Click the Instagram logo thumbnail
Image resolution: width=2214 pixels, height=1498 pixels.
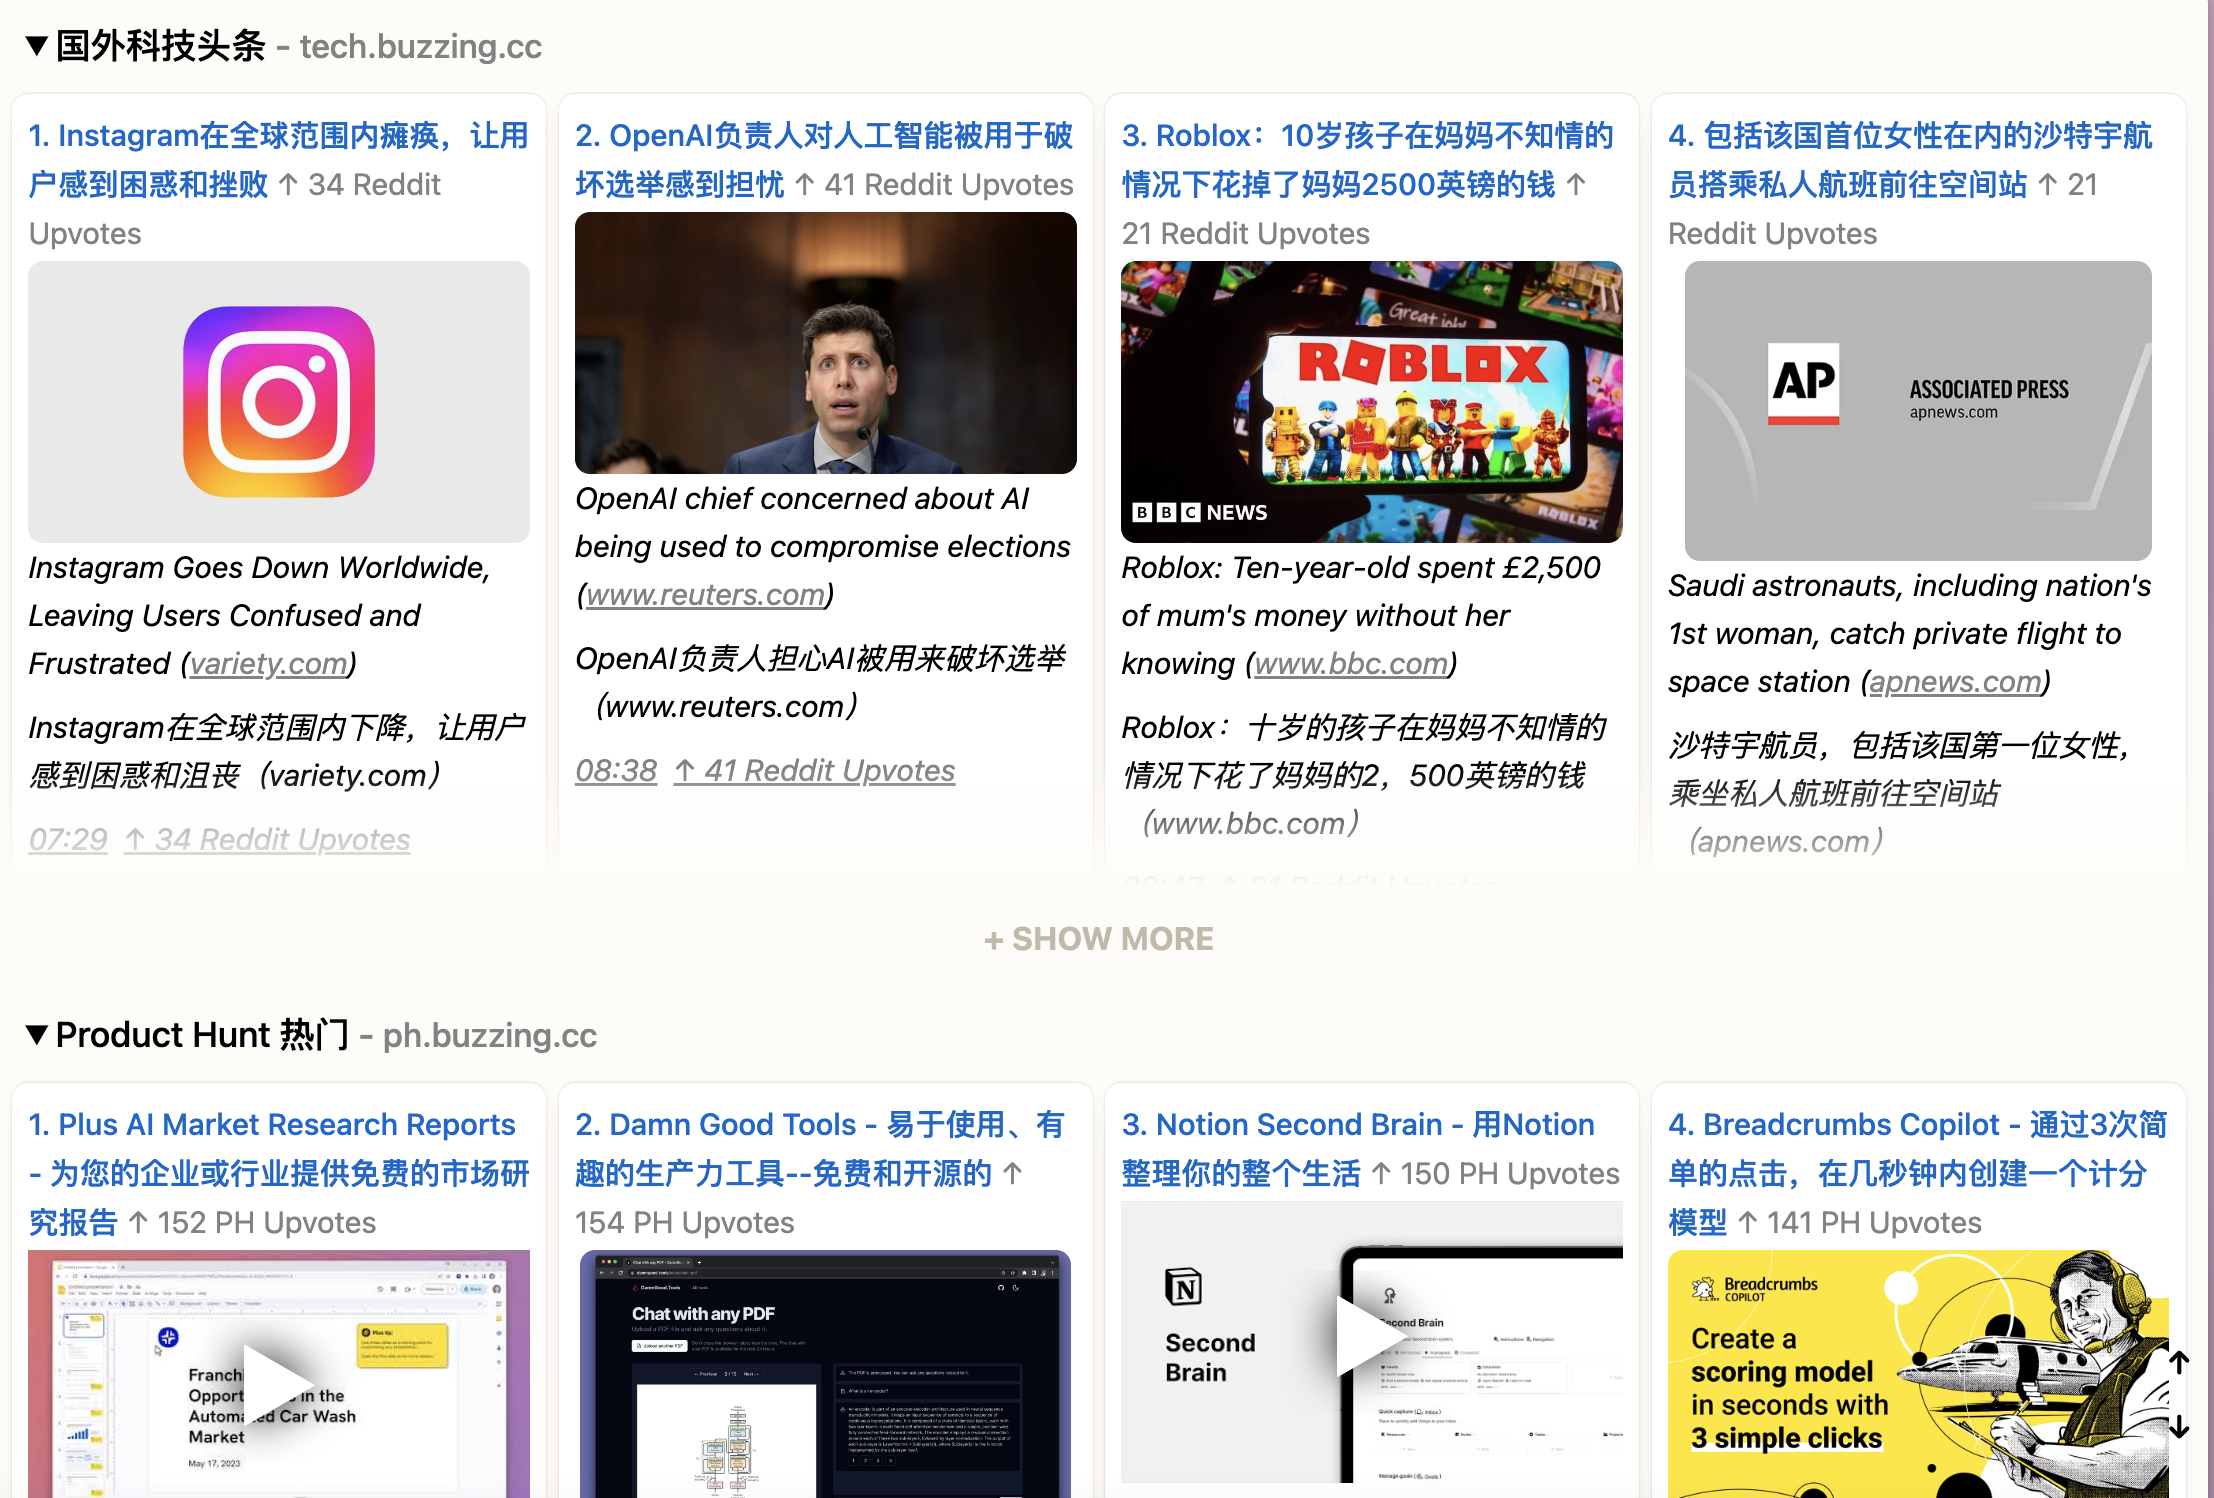pos(279,401)
